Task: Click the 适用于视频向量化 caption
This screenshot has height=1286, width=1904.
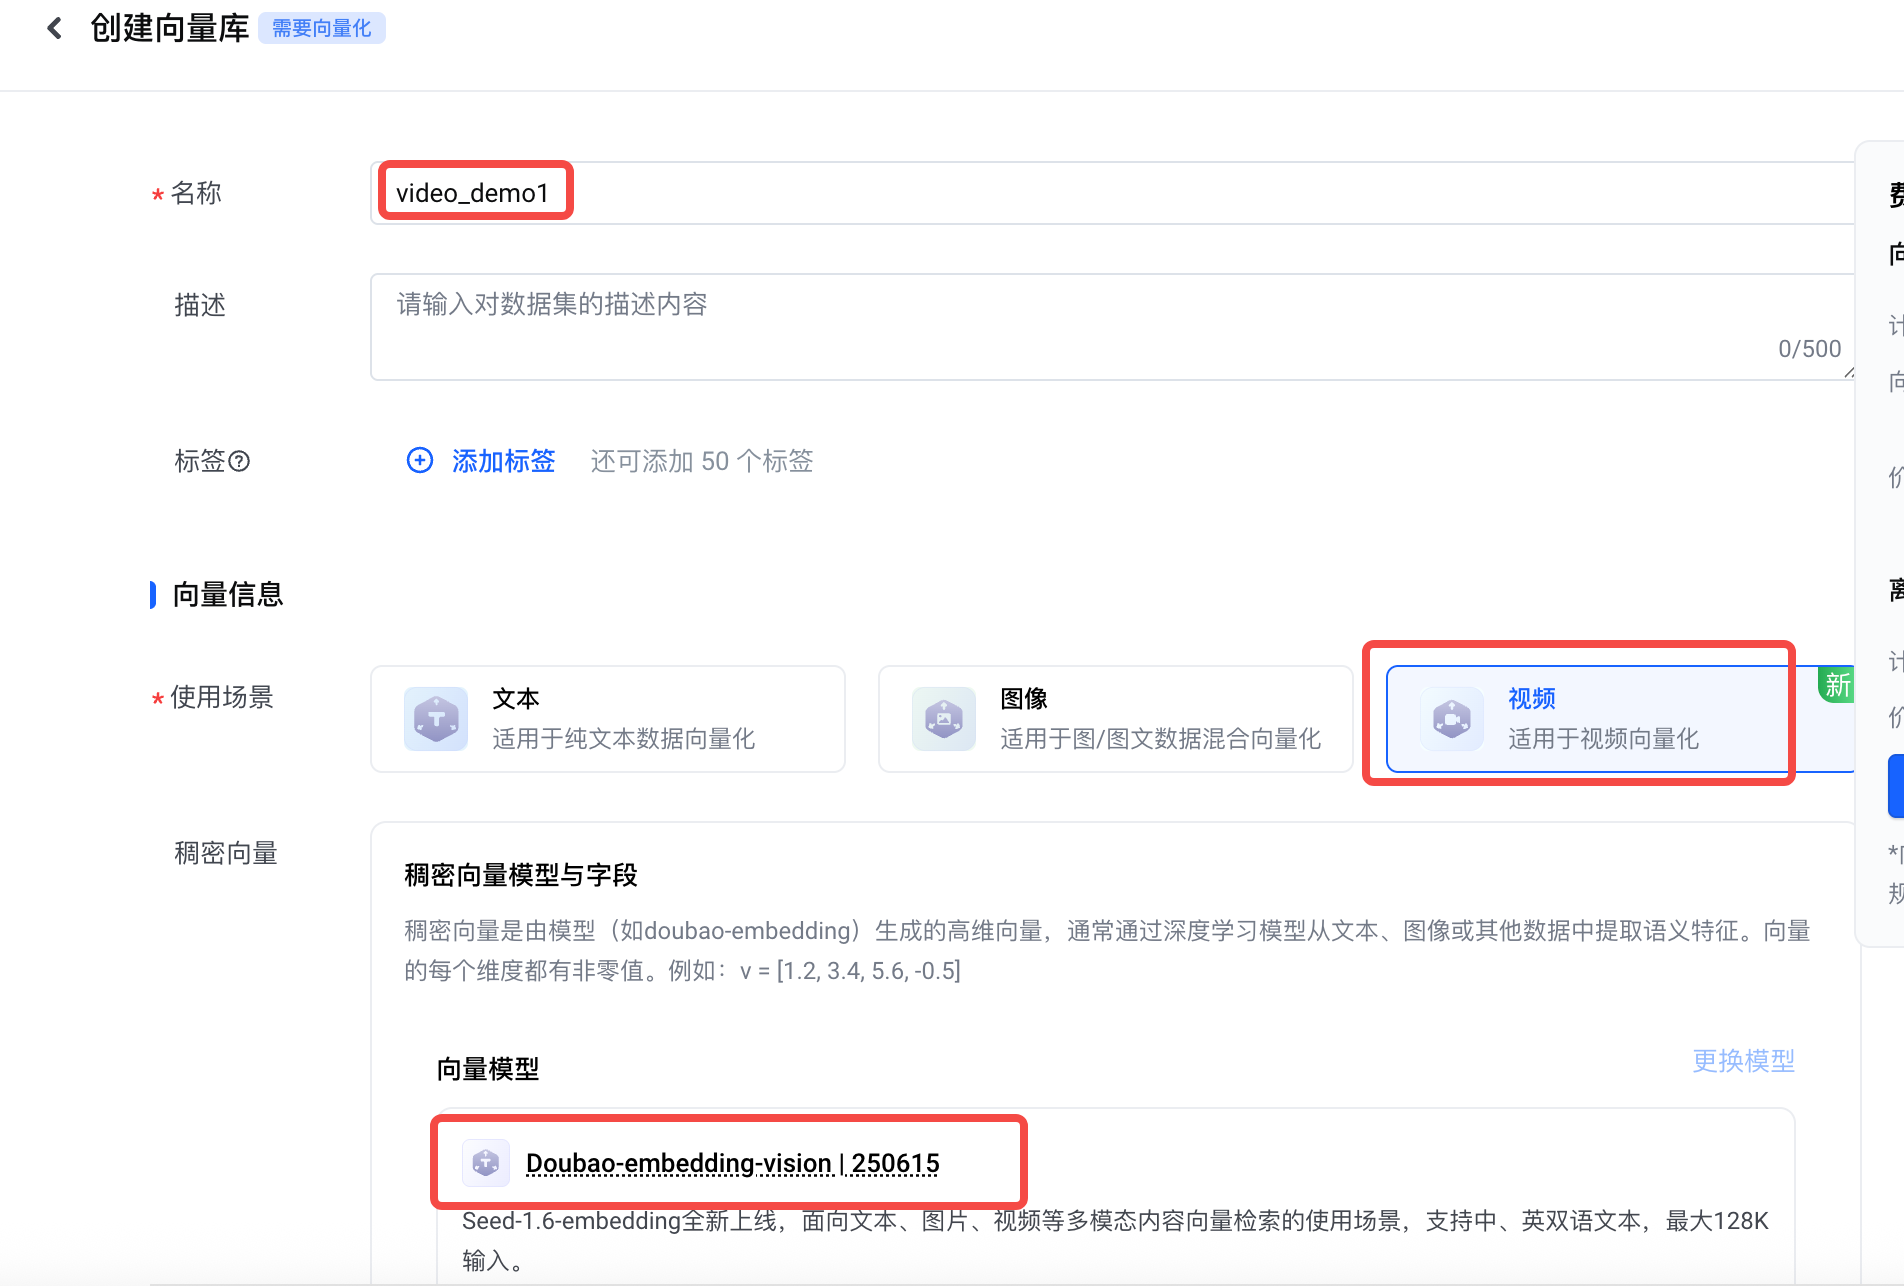Action: [x=1604, y=739]
